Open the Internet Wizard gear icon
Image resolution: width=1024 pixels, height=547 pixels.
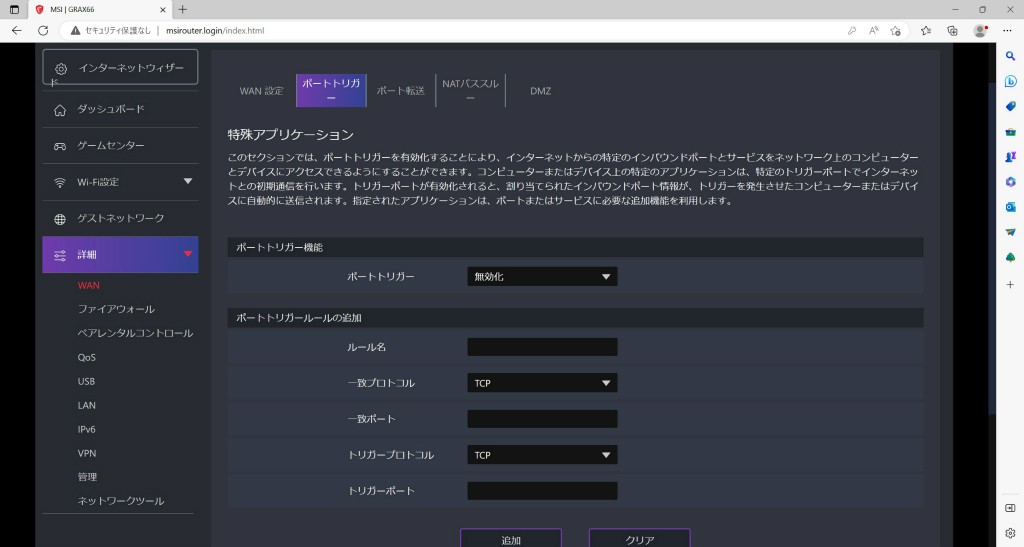tap(61, 69)
